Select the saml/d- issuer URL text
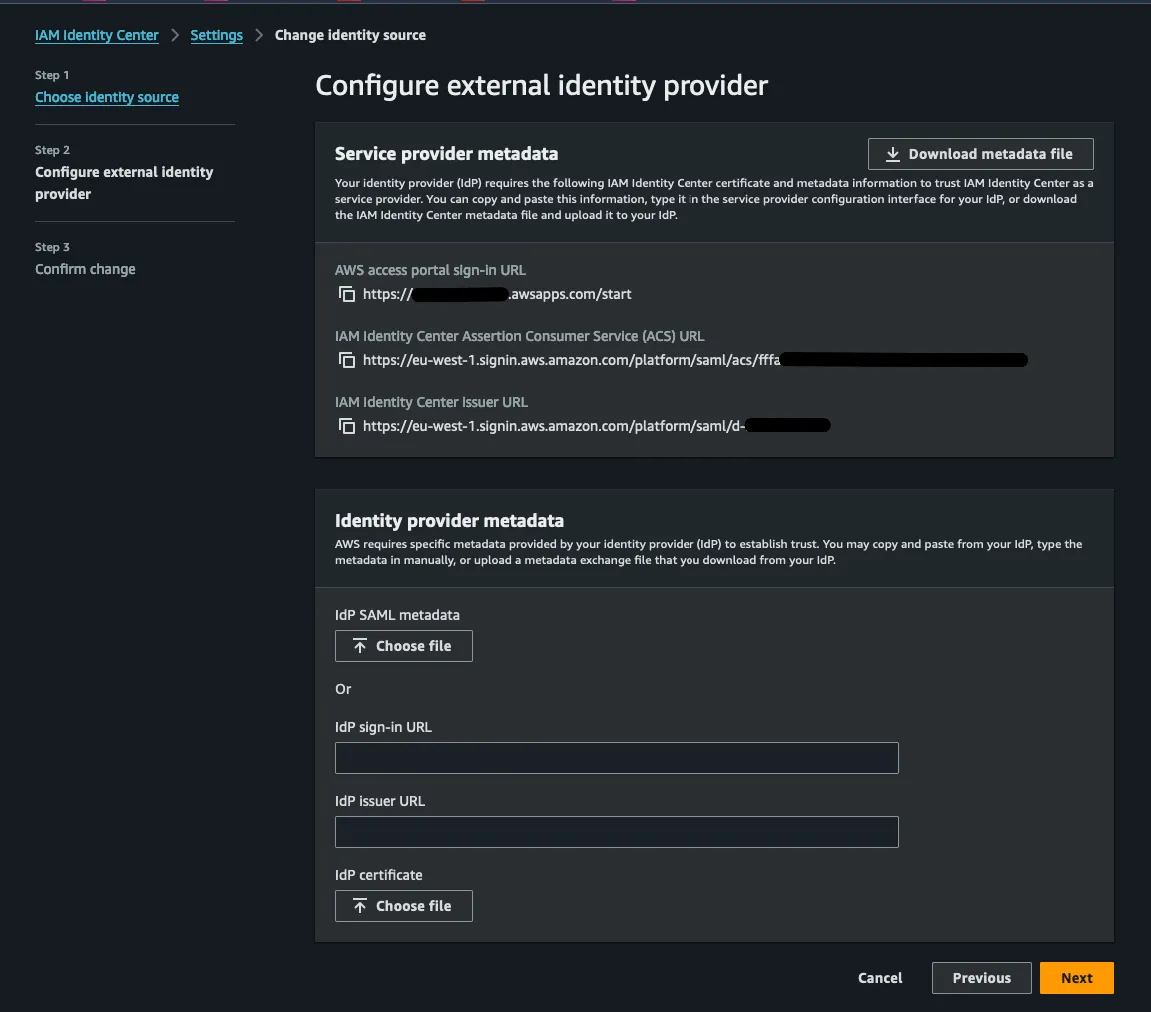 596,426
